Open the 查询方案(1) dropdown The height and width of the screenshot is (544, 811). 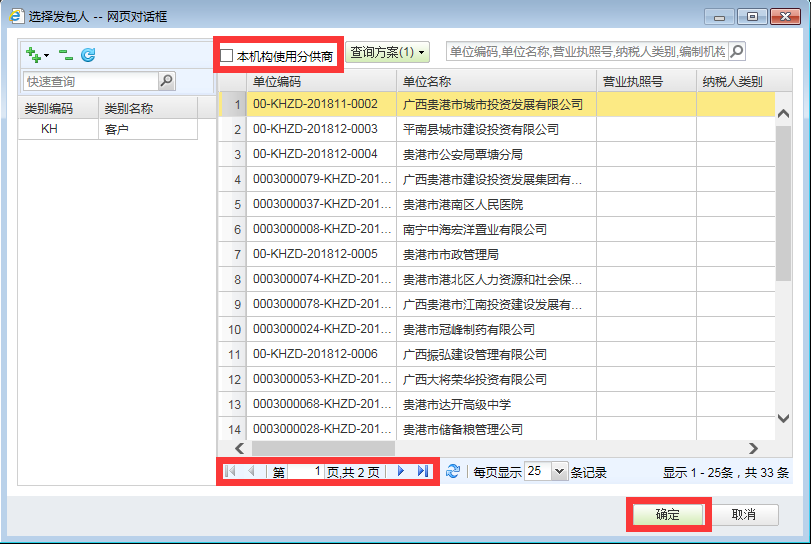pyautogui.click(x=387, y=52)
